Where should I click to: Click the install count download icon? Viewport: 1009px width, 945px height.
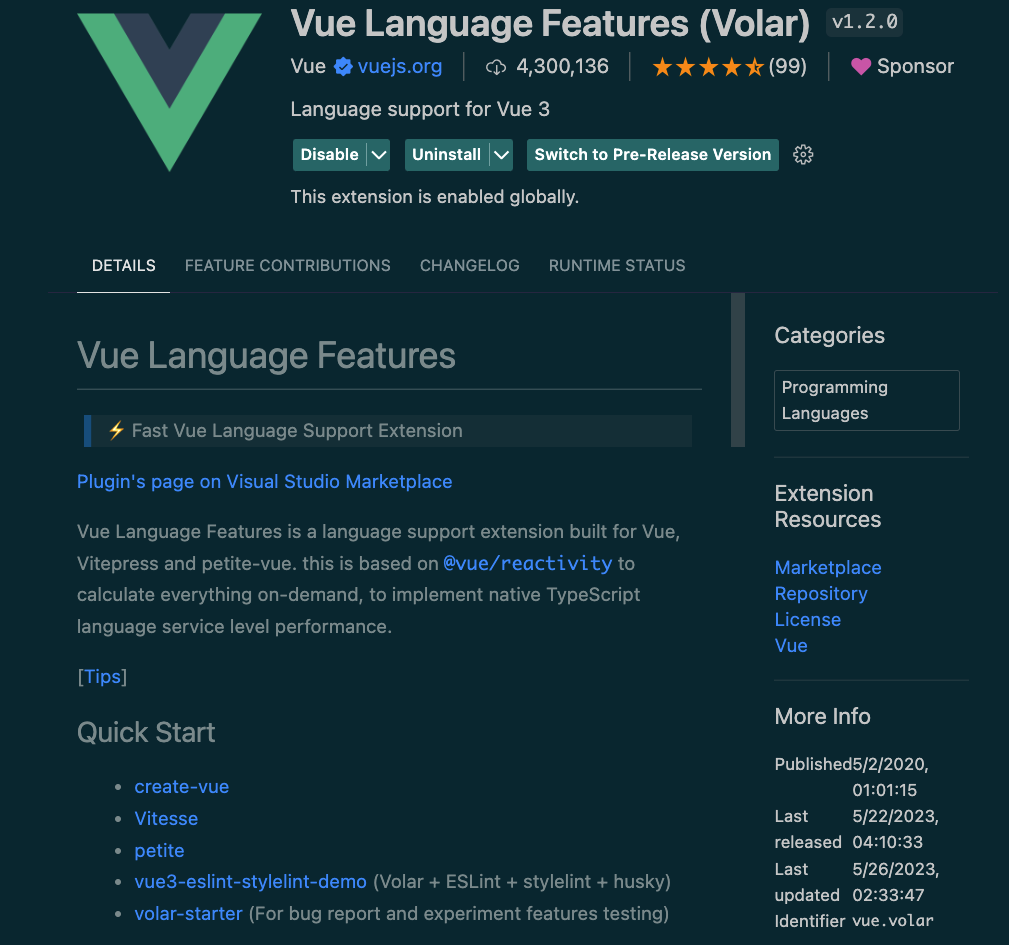click(x=497, y=67)
